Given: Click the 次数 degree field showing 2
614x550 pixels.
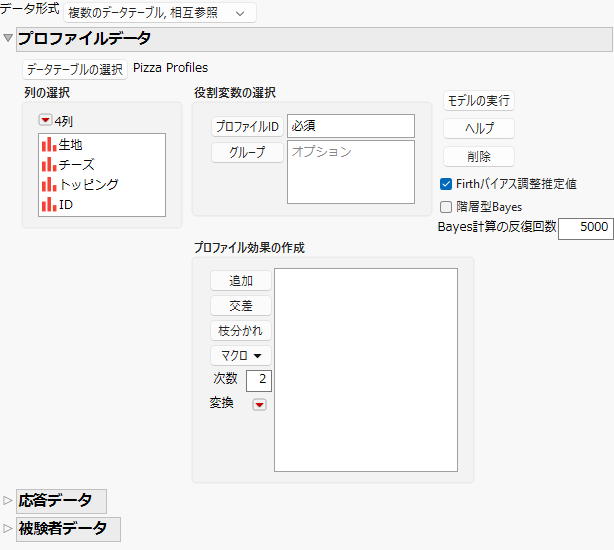Looking at the screenshot, I should point(259,380).
